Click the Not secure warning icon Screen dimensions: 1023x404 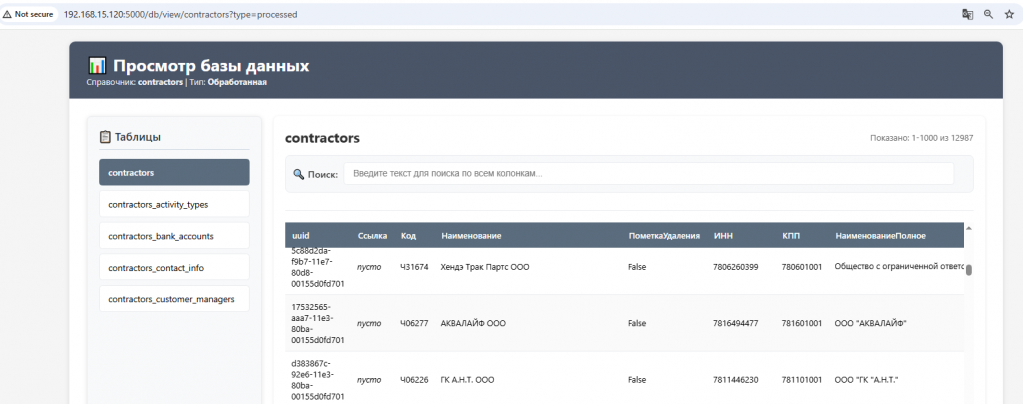click(x=8, y=15)
